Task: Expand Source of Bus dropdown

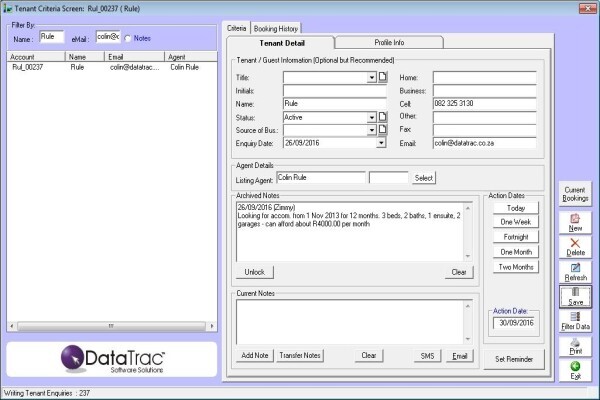Action: coord(371,130)
